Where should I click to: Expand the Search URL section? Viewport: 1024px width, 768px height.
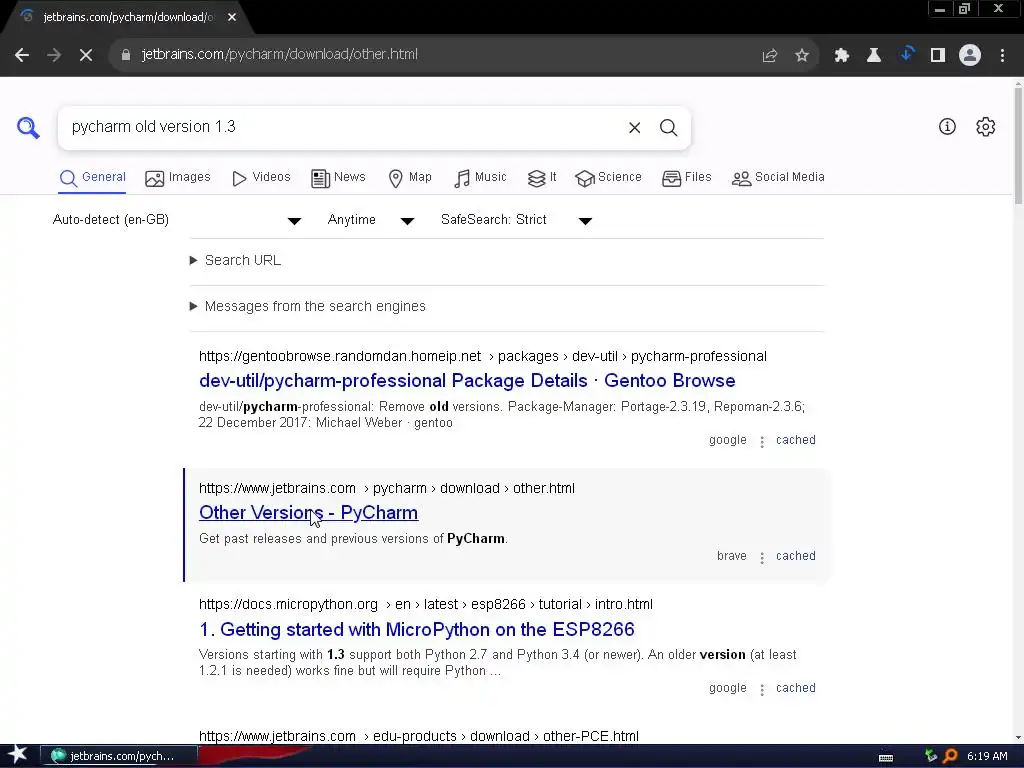235,261
